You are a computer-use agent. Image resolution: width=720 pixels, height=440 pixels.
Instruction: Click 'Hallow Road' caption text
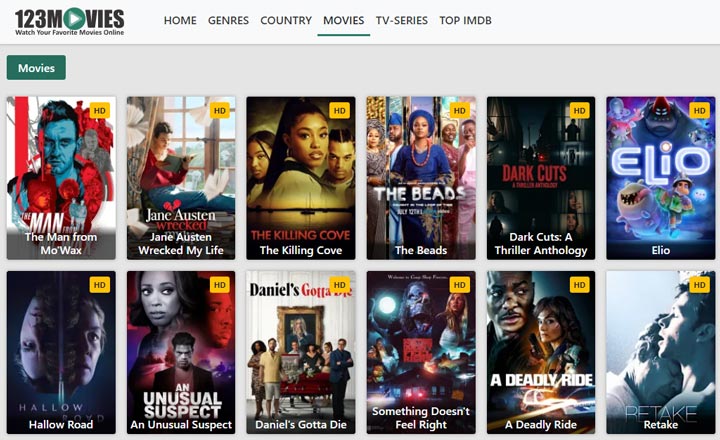pyautogui.click(x=61, y=425)
